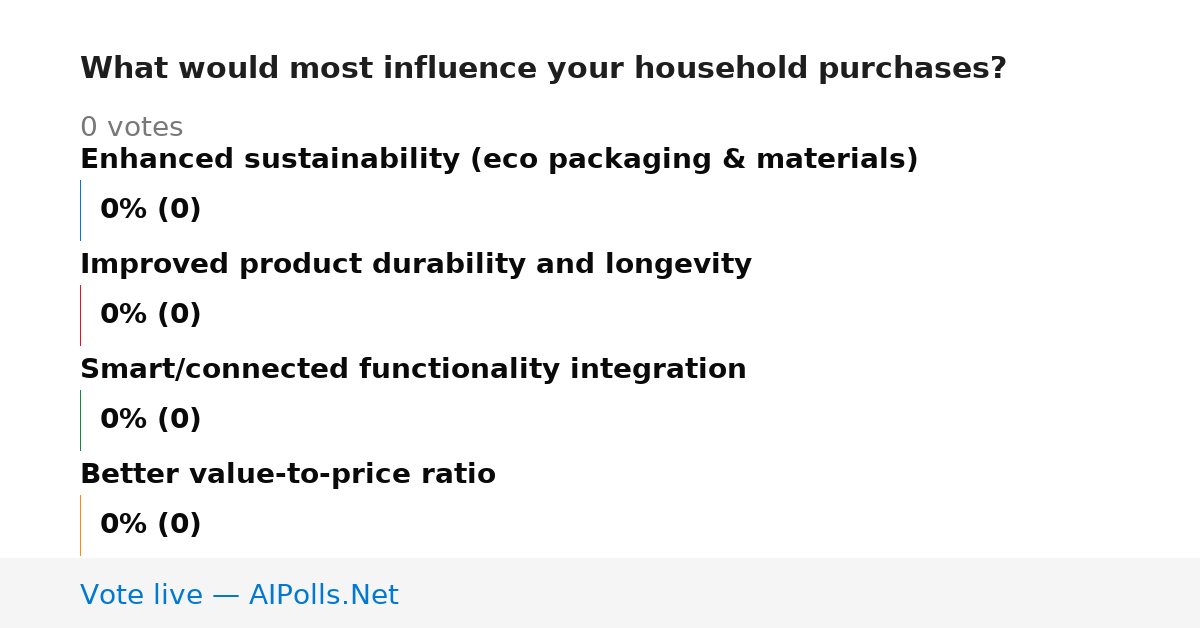Image resolution: width=1200 pixels, height=628 pixels.
Task: Click the gray 0 votes total text
Action: (x=131, y=128)
